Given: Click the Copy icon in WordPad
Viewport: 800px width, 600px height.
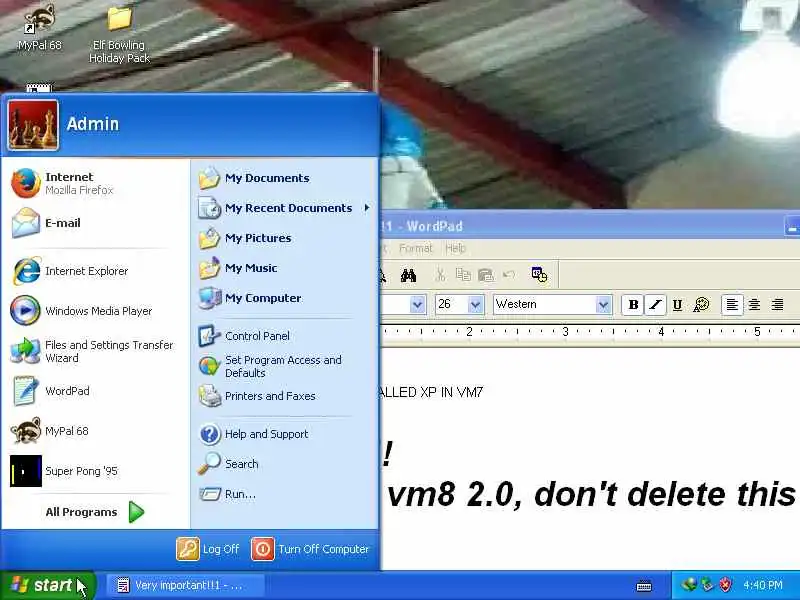Looking at the screenshot, I should [x=463, y=276].
